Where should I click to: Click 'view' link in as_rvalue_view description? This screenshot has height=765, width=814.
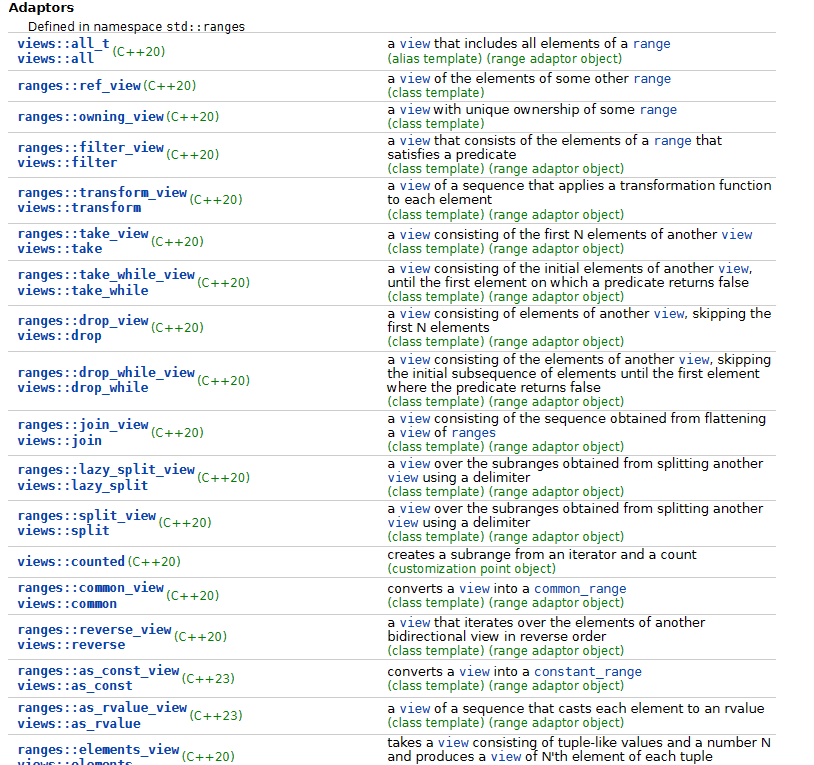point(415,709)
